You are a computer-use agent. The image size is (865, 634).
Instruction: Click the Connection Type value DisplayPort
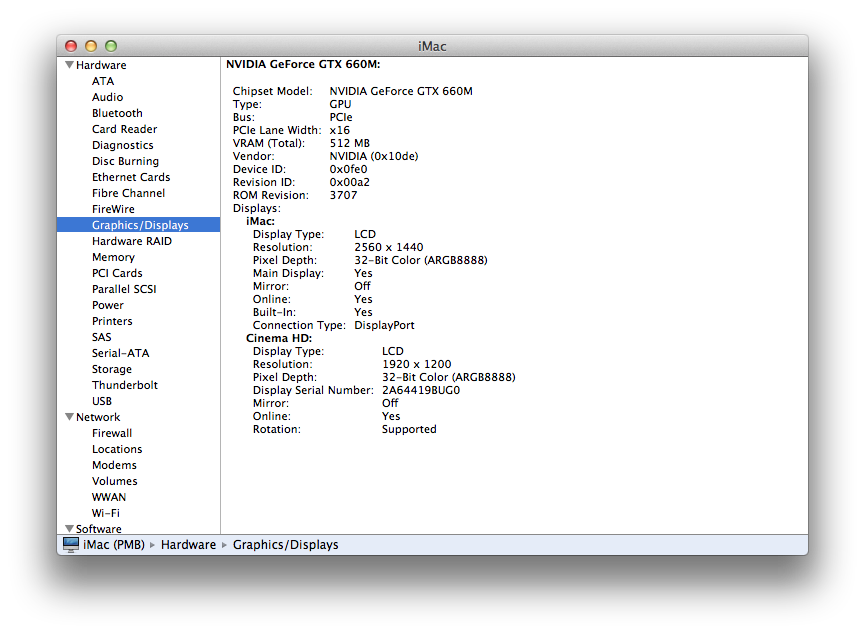[385, 325]
